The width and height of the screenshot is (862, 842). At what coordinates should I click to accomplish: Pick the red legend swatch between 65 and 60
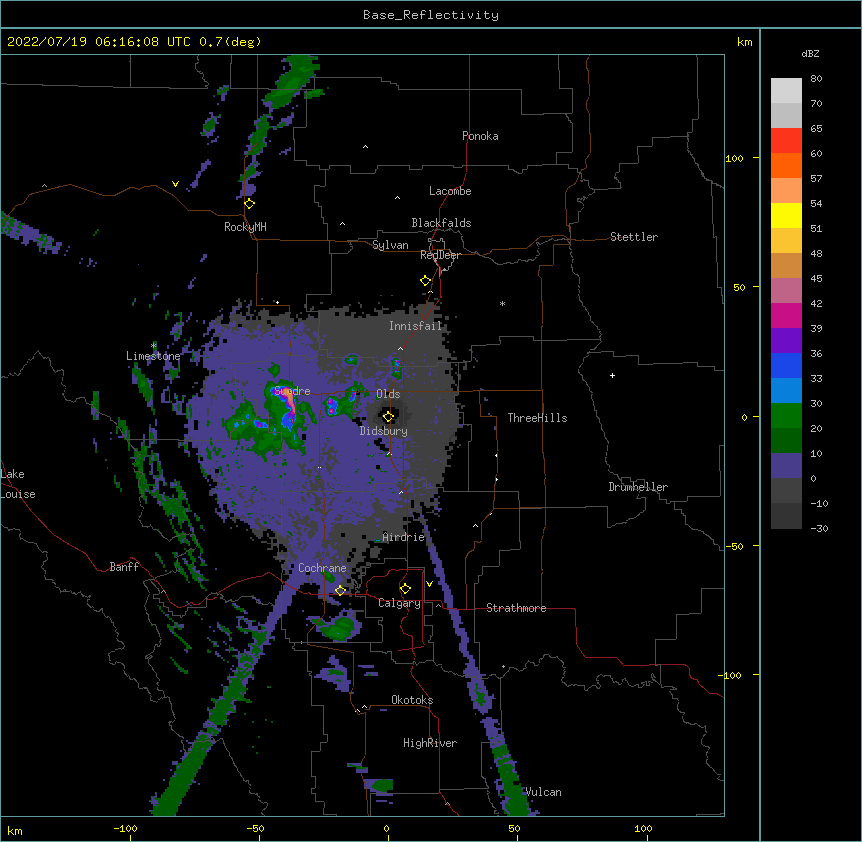click(786, 141)
